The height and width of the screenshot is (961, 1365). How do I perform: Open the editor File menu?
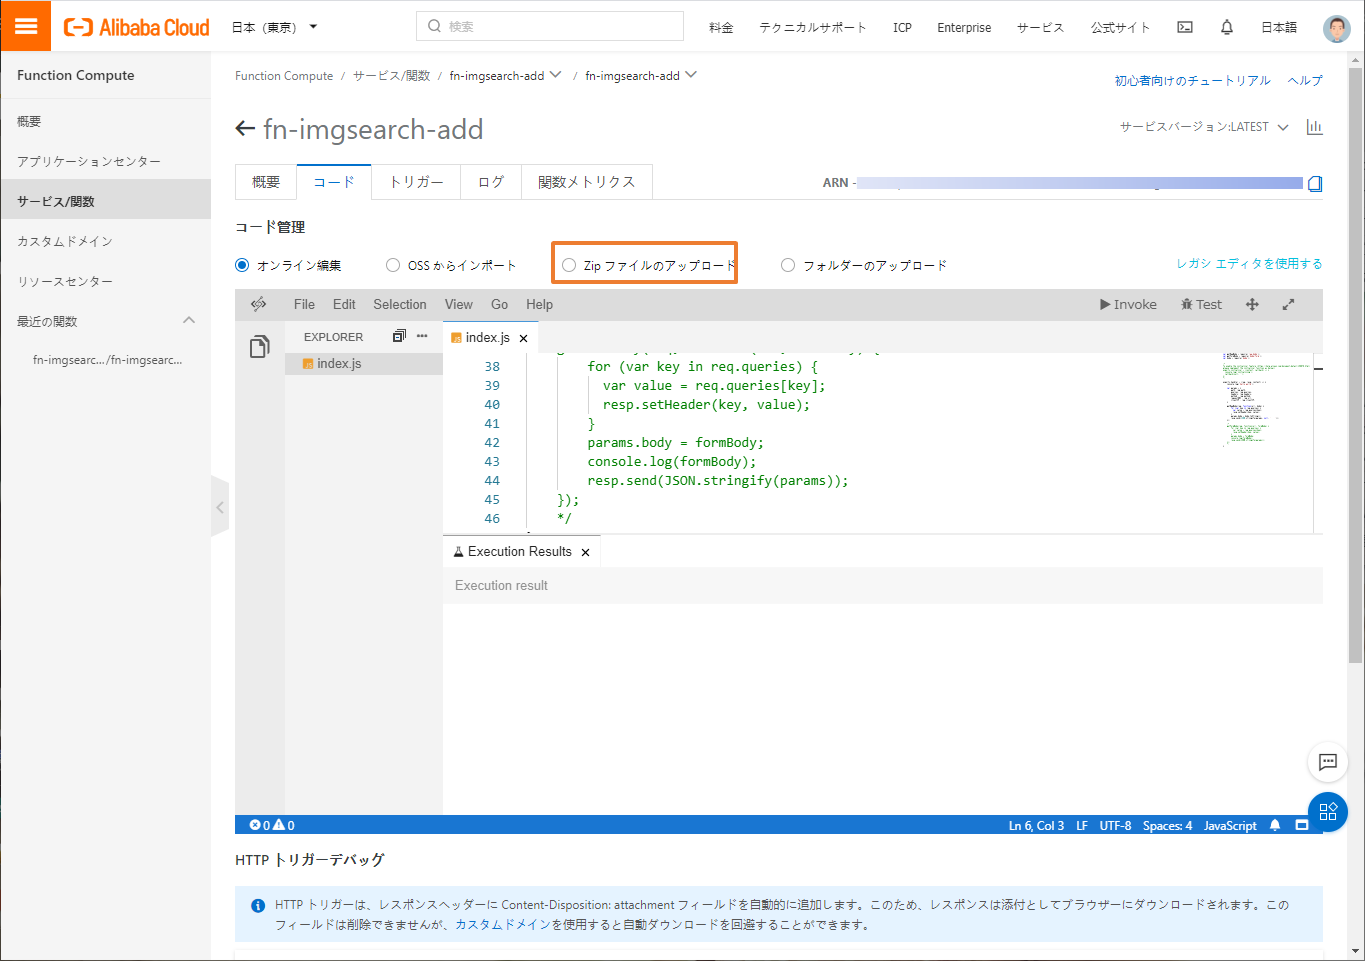304,304
